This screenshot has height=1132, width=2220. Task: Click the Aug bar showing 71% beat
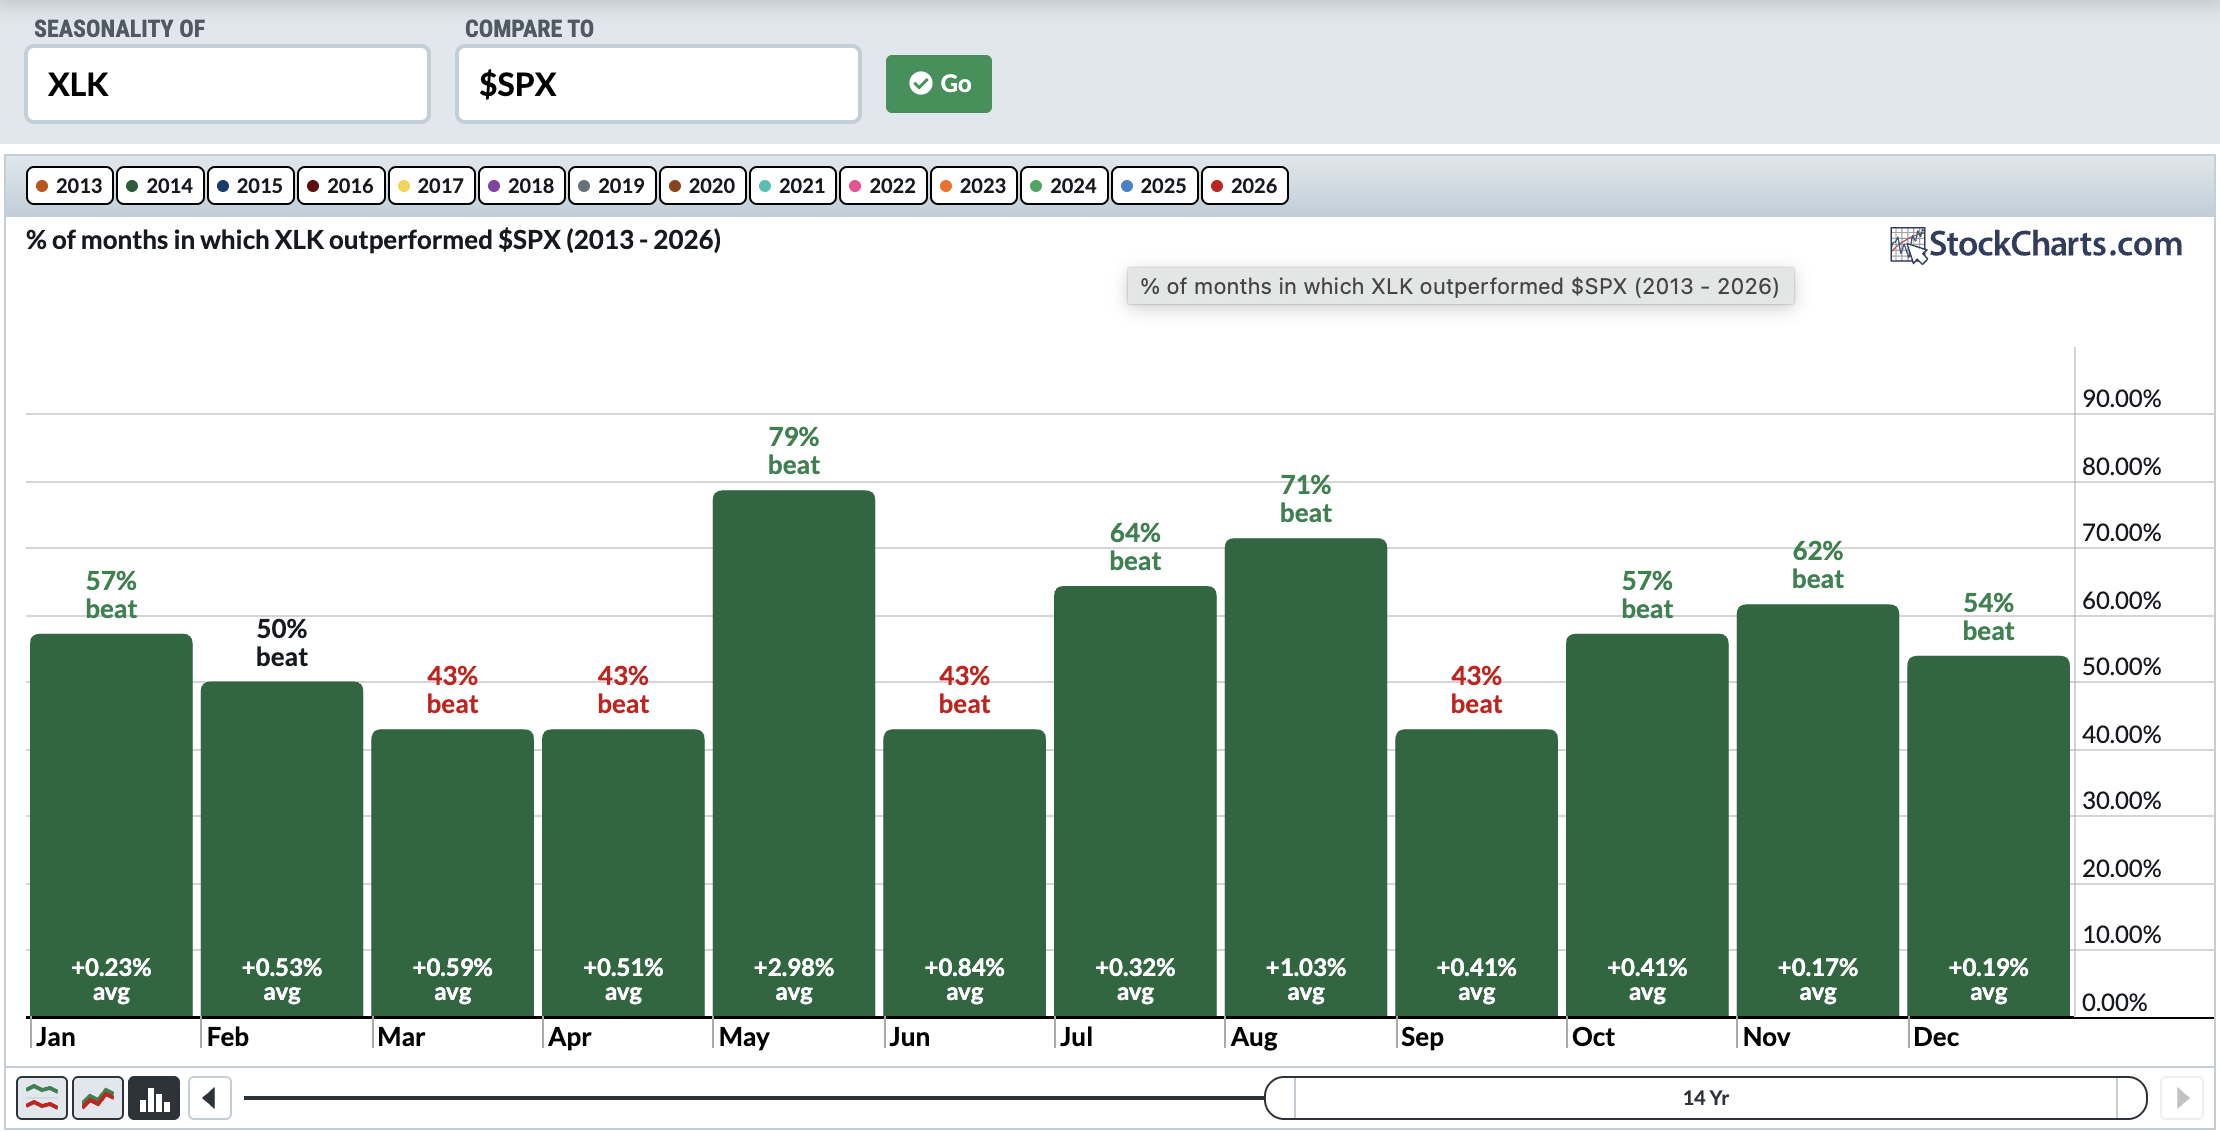(x=1306, y=777)
